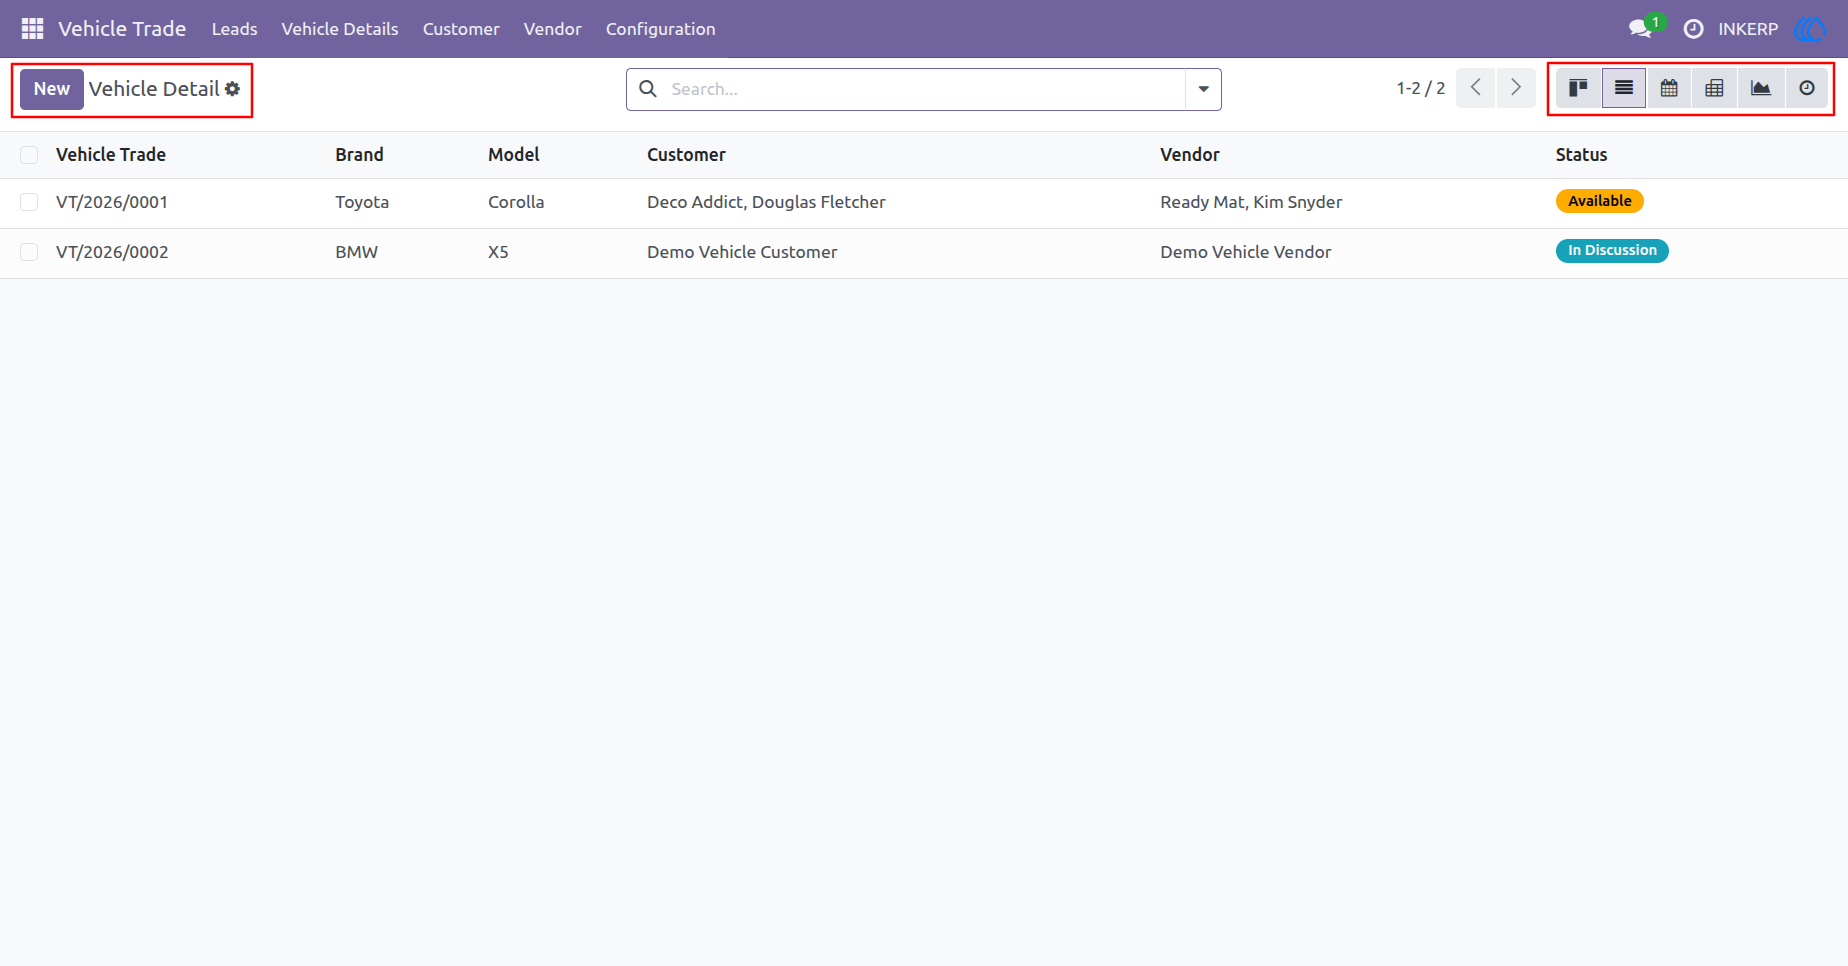Image resolution: width=1848 pixels, height=966 pixels.
Task: Click the user avatar logo
Action: coord(1810,29)
